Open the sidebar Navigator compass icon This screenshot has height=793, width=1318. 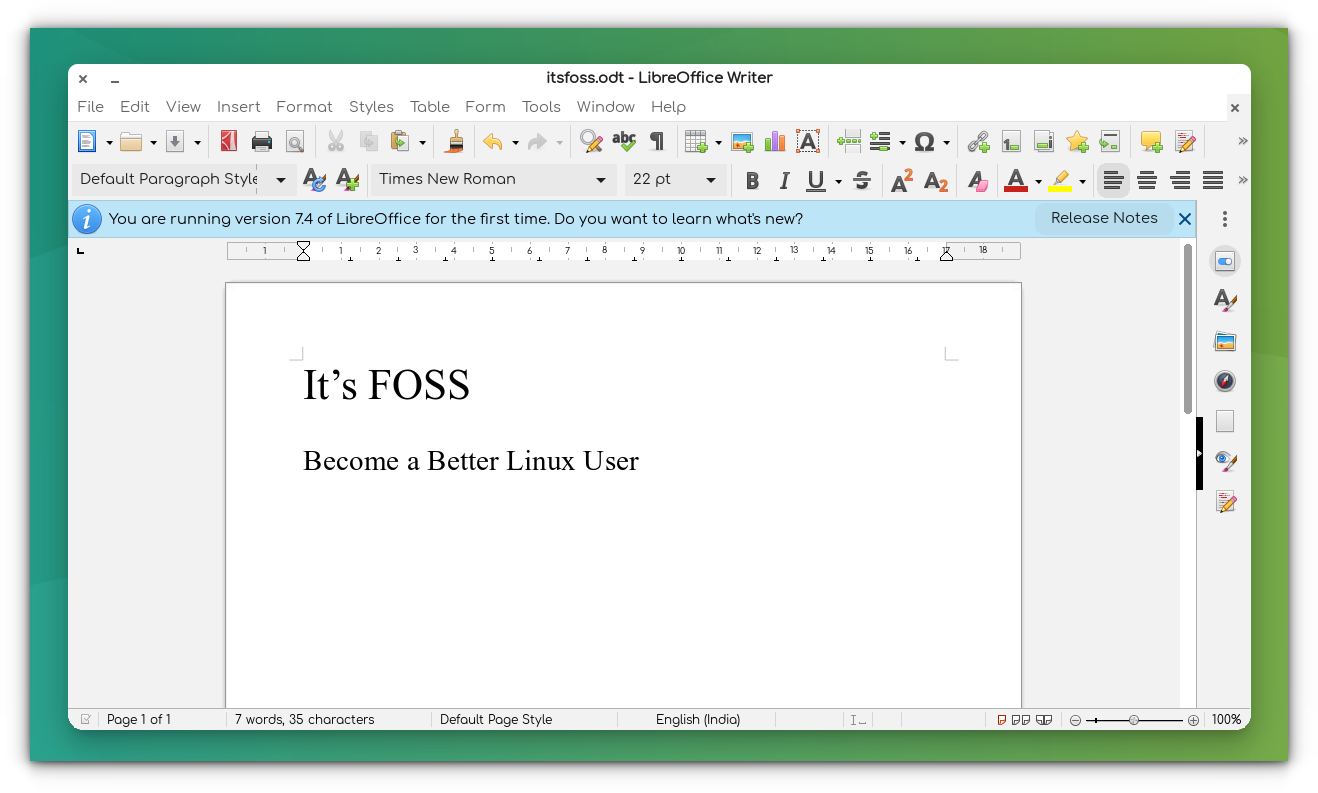click(x=1225, y=381)
